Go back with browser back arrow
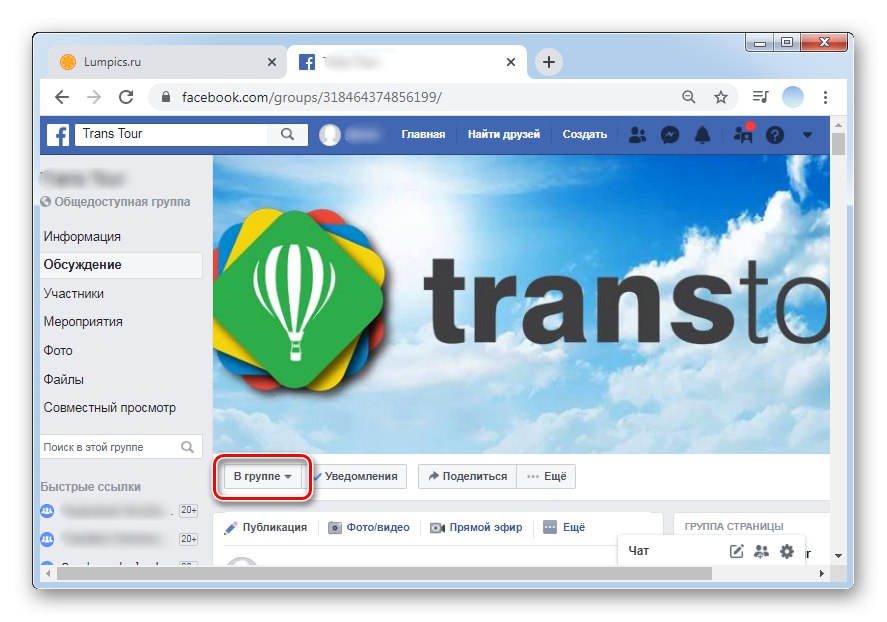Screen dimensions: 887x622 [62, 97]
